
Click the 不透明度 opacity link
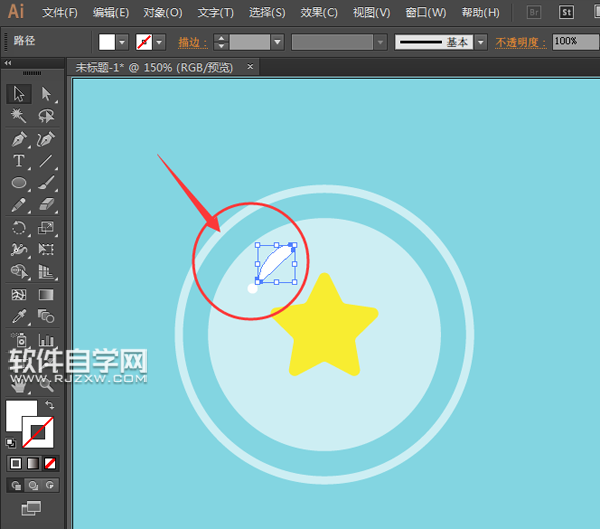[521, 42]
